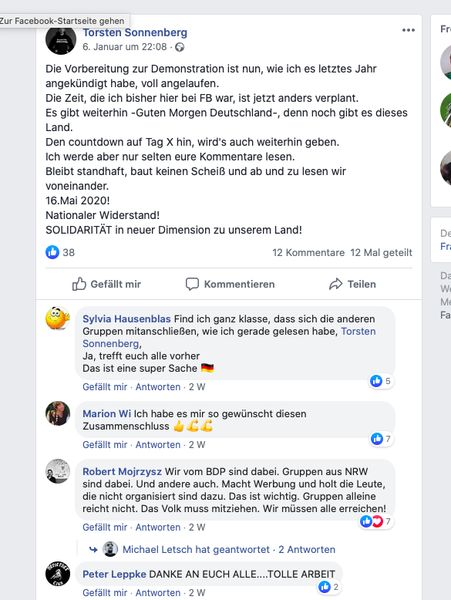
Task: Like Marion Wi's comment with Gefällt mir
Action: [x=105, y=445]
